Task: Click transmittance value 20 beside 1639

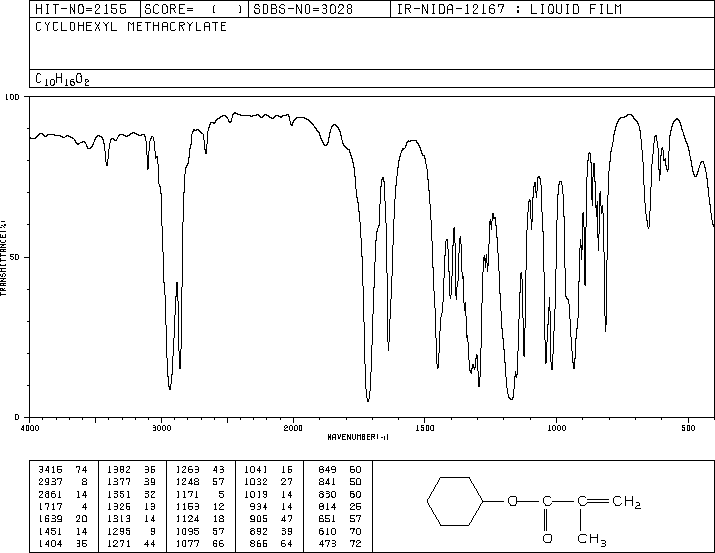Action: tap(81, 519)
